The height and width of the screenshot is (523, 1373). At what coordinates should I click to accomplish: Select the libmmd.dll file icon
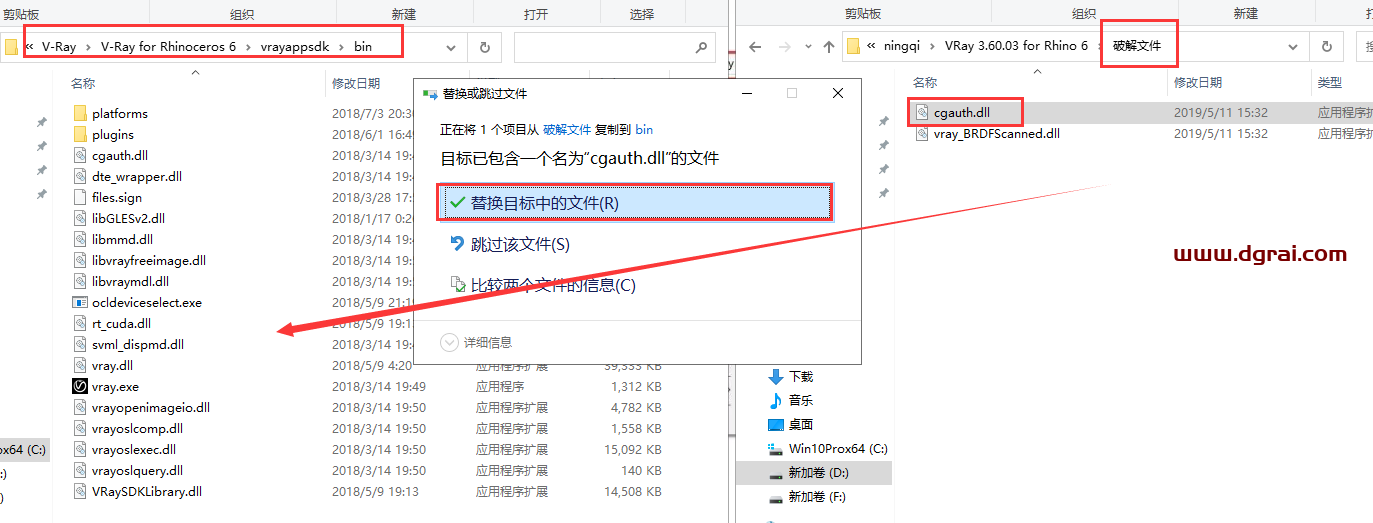pyautogui.click(x=81, y=240)
